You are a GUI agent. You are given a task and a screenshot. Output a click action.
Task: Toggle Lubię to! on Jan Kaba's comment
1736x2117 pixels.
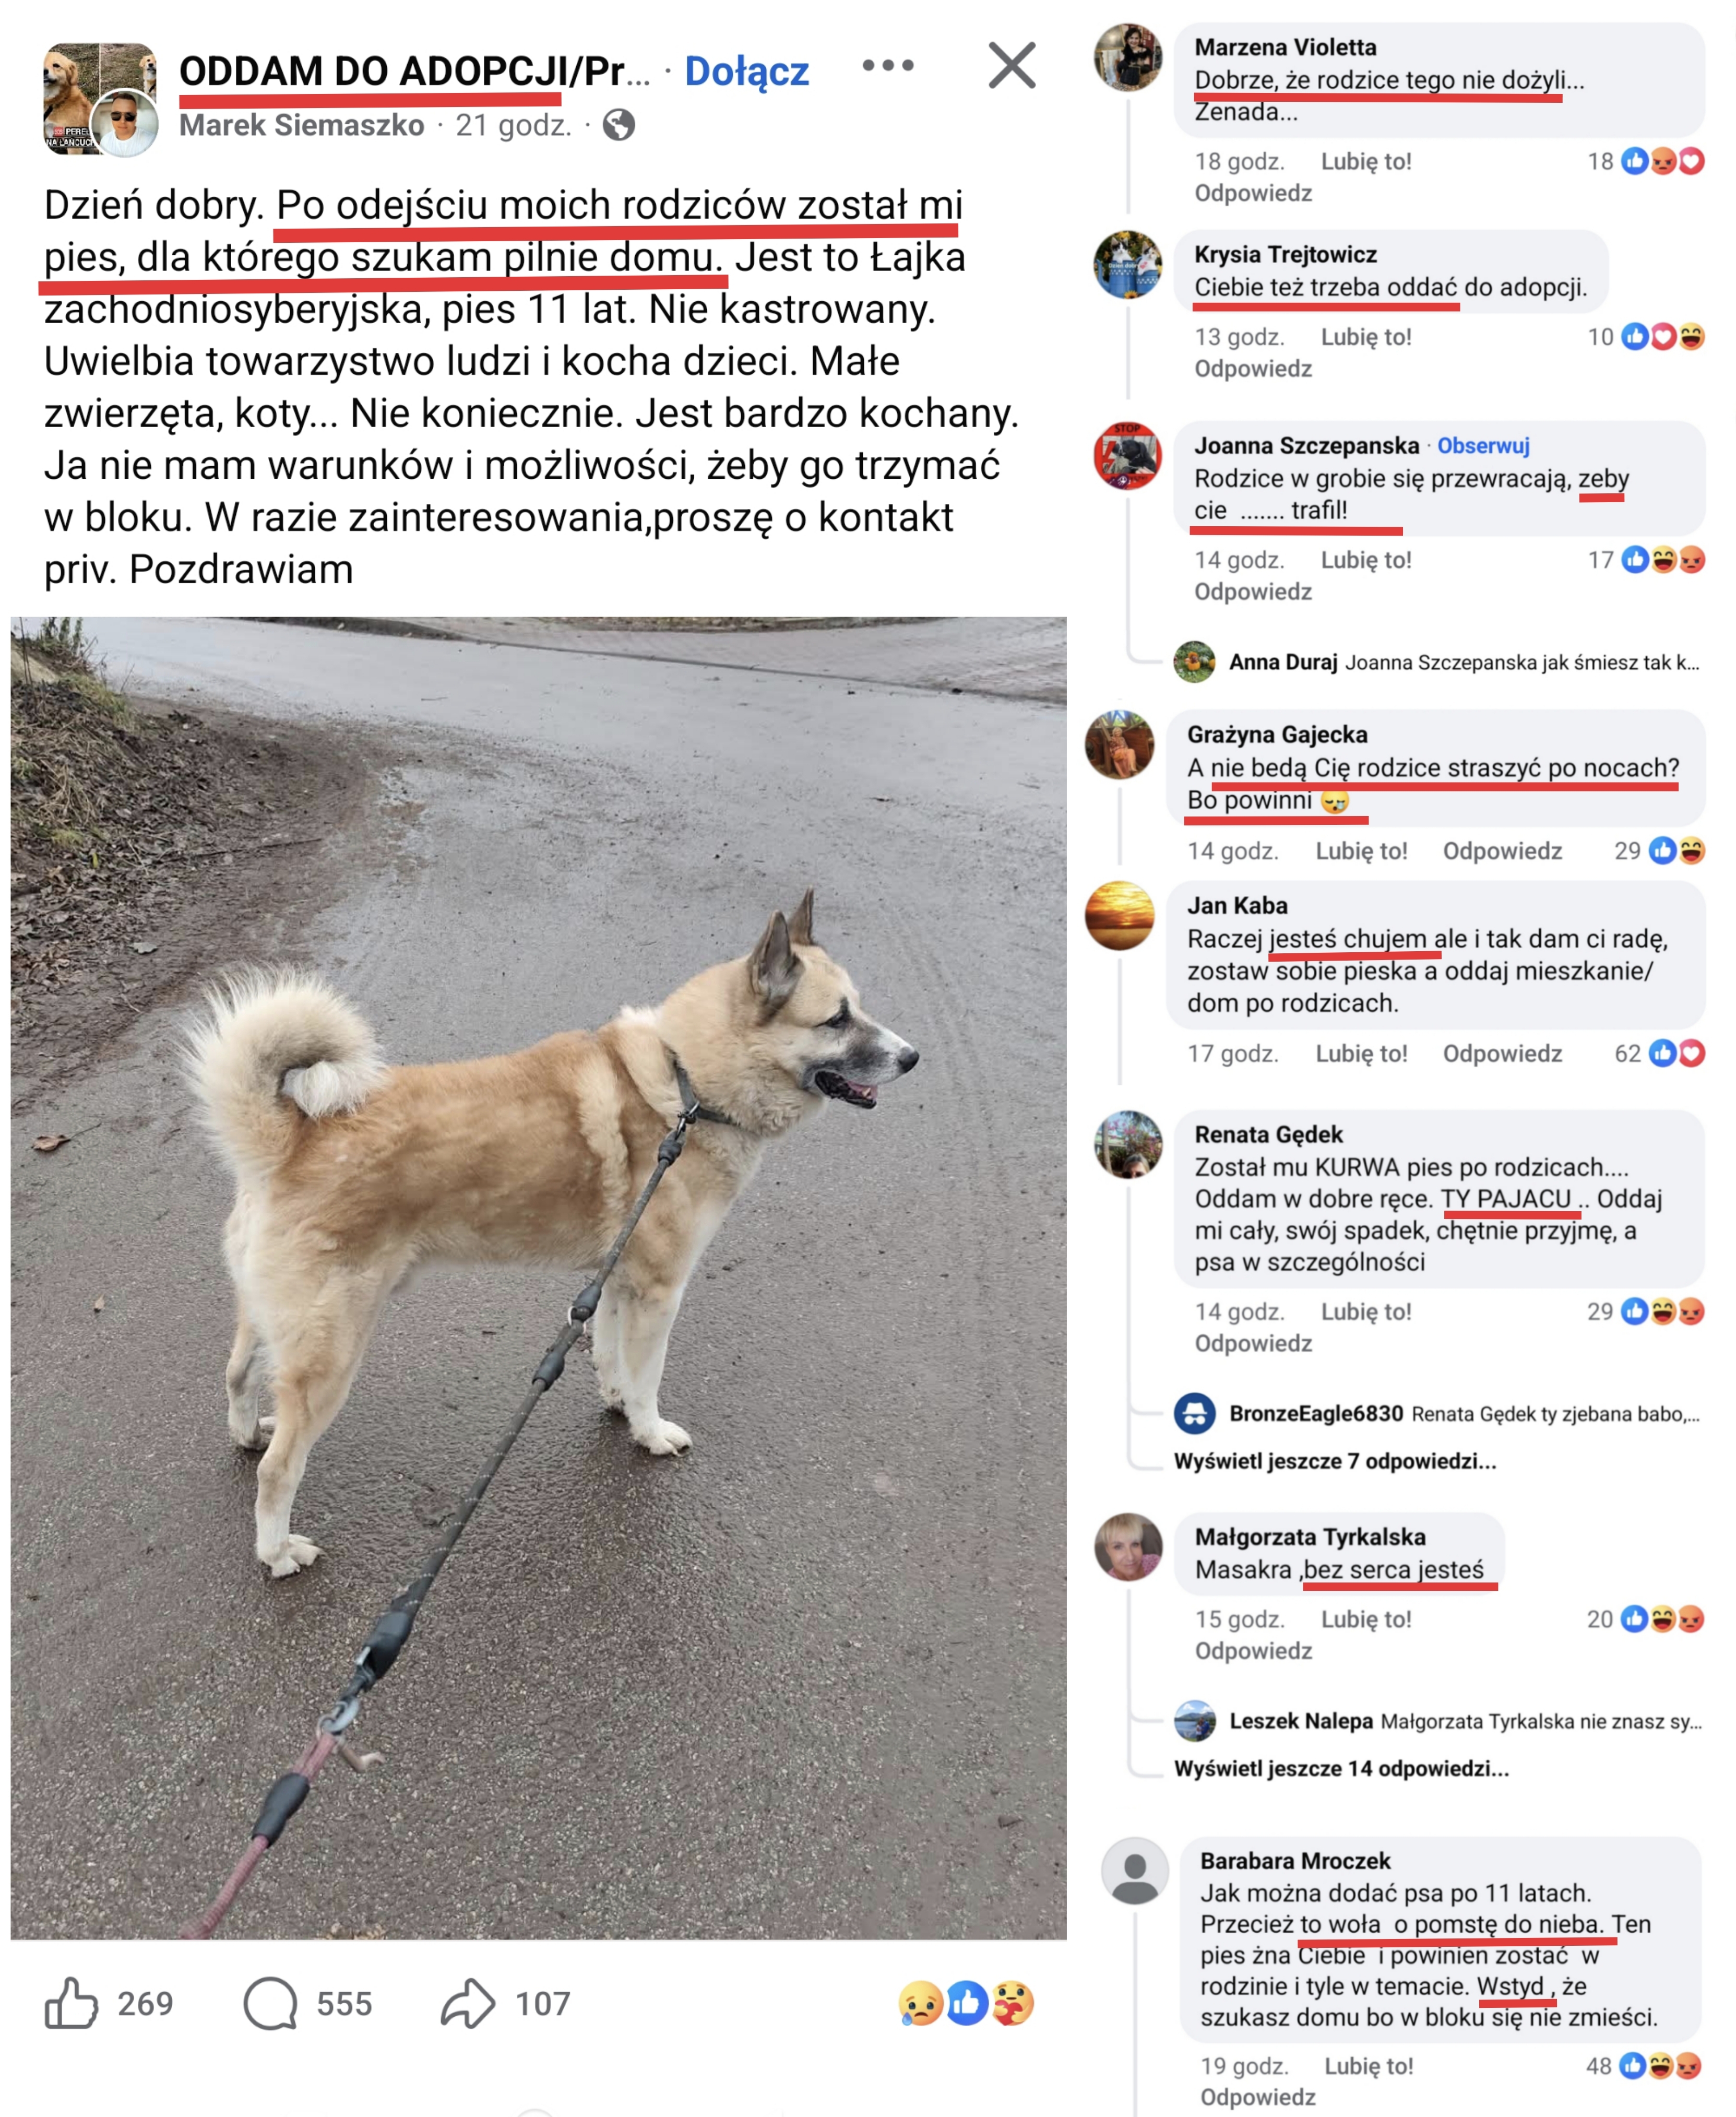[1361, 1054]
